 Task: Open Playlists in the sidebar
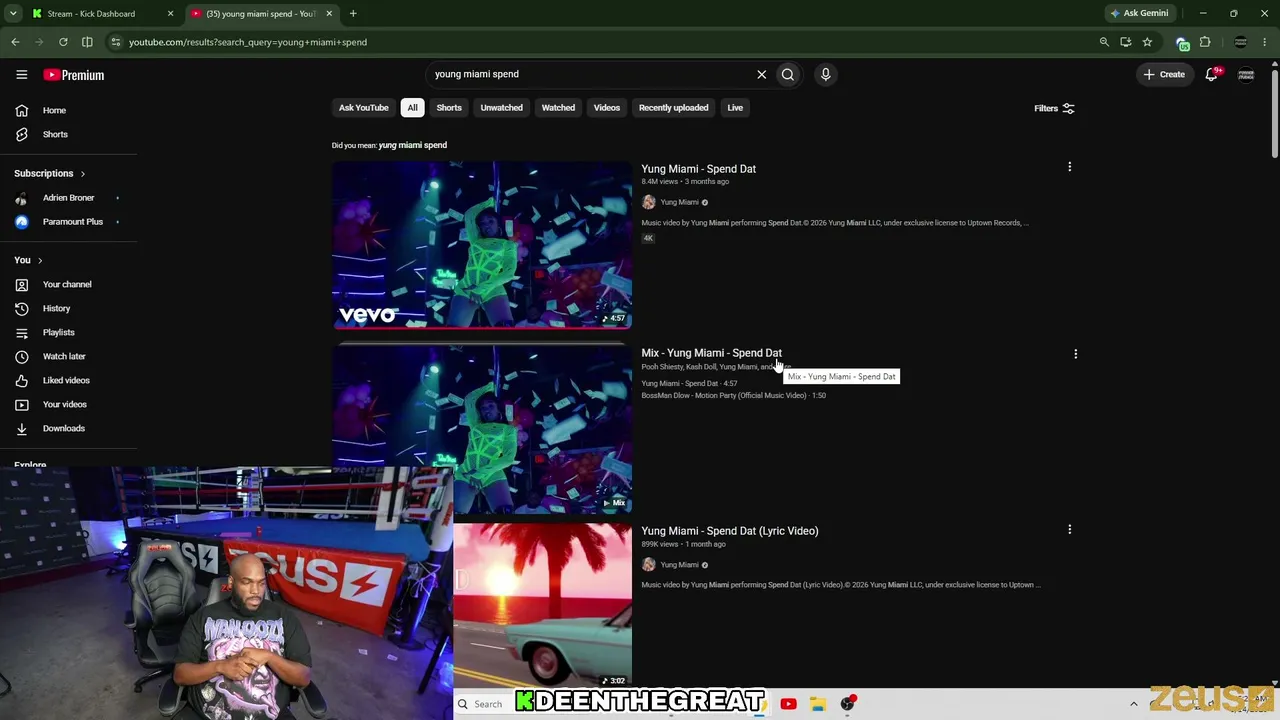58,332
